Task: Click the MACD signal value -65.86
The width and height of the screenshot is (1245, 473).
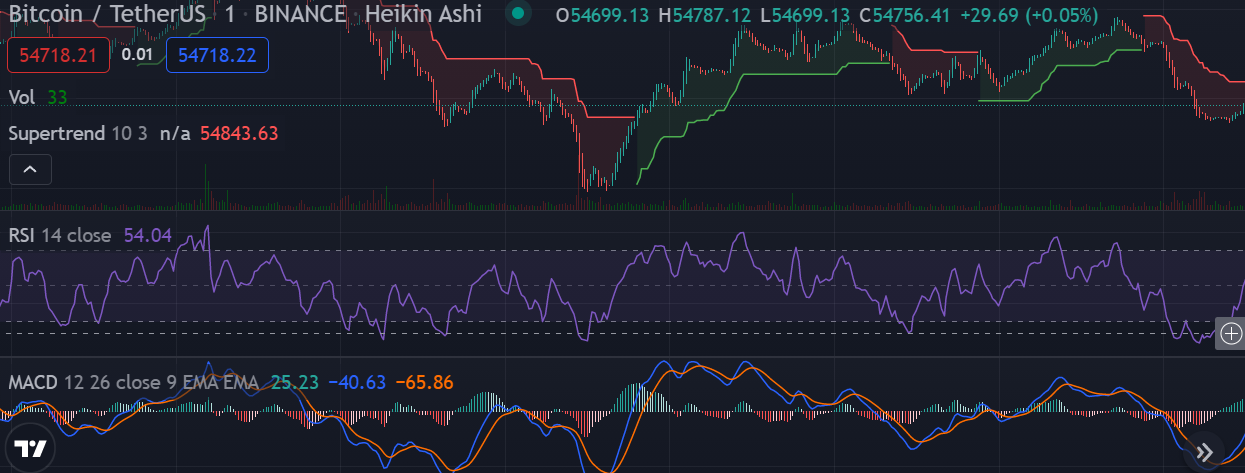Action: pos(424,382)
